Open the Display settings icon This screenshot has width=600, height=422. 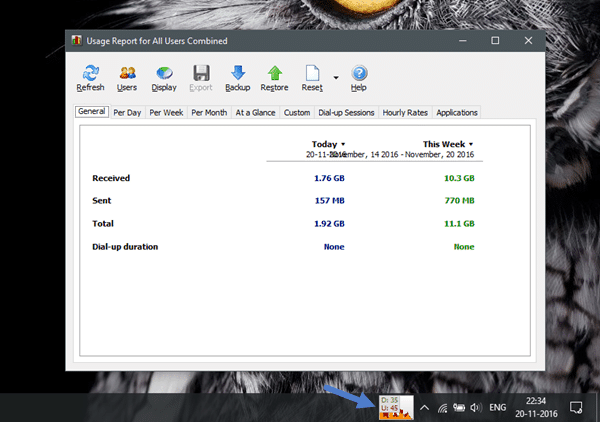164,73
